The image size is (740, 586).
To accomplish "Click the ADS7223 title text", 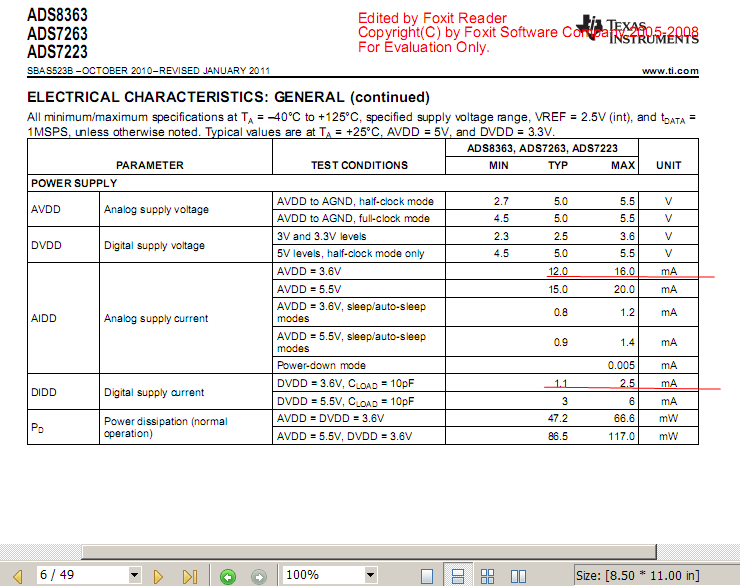I will point(58,51).
